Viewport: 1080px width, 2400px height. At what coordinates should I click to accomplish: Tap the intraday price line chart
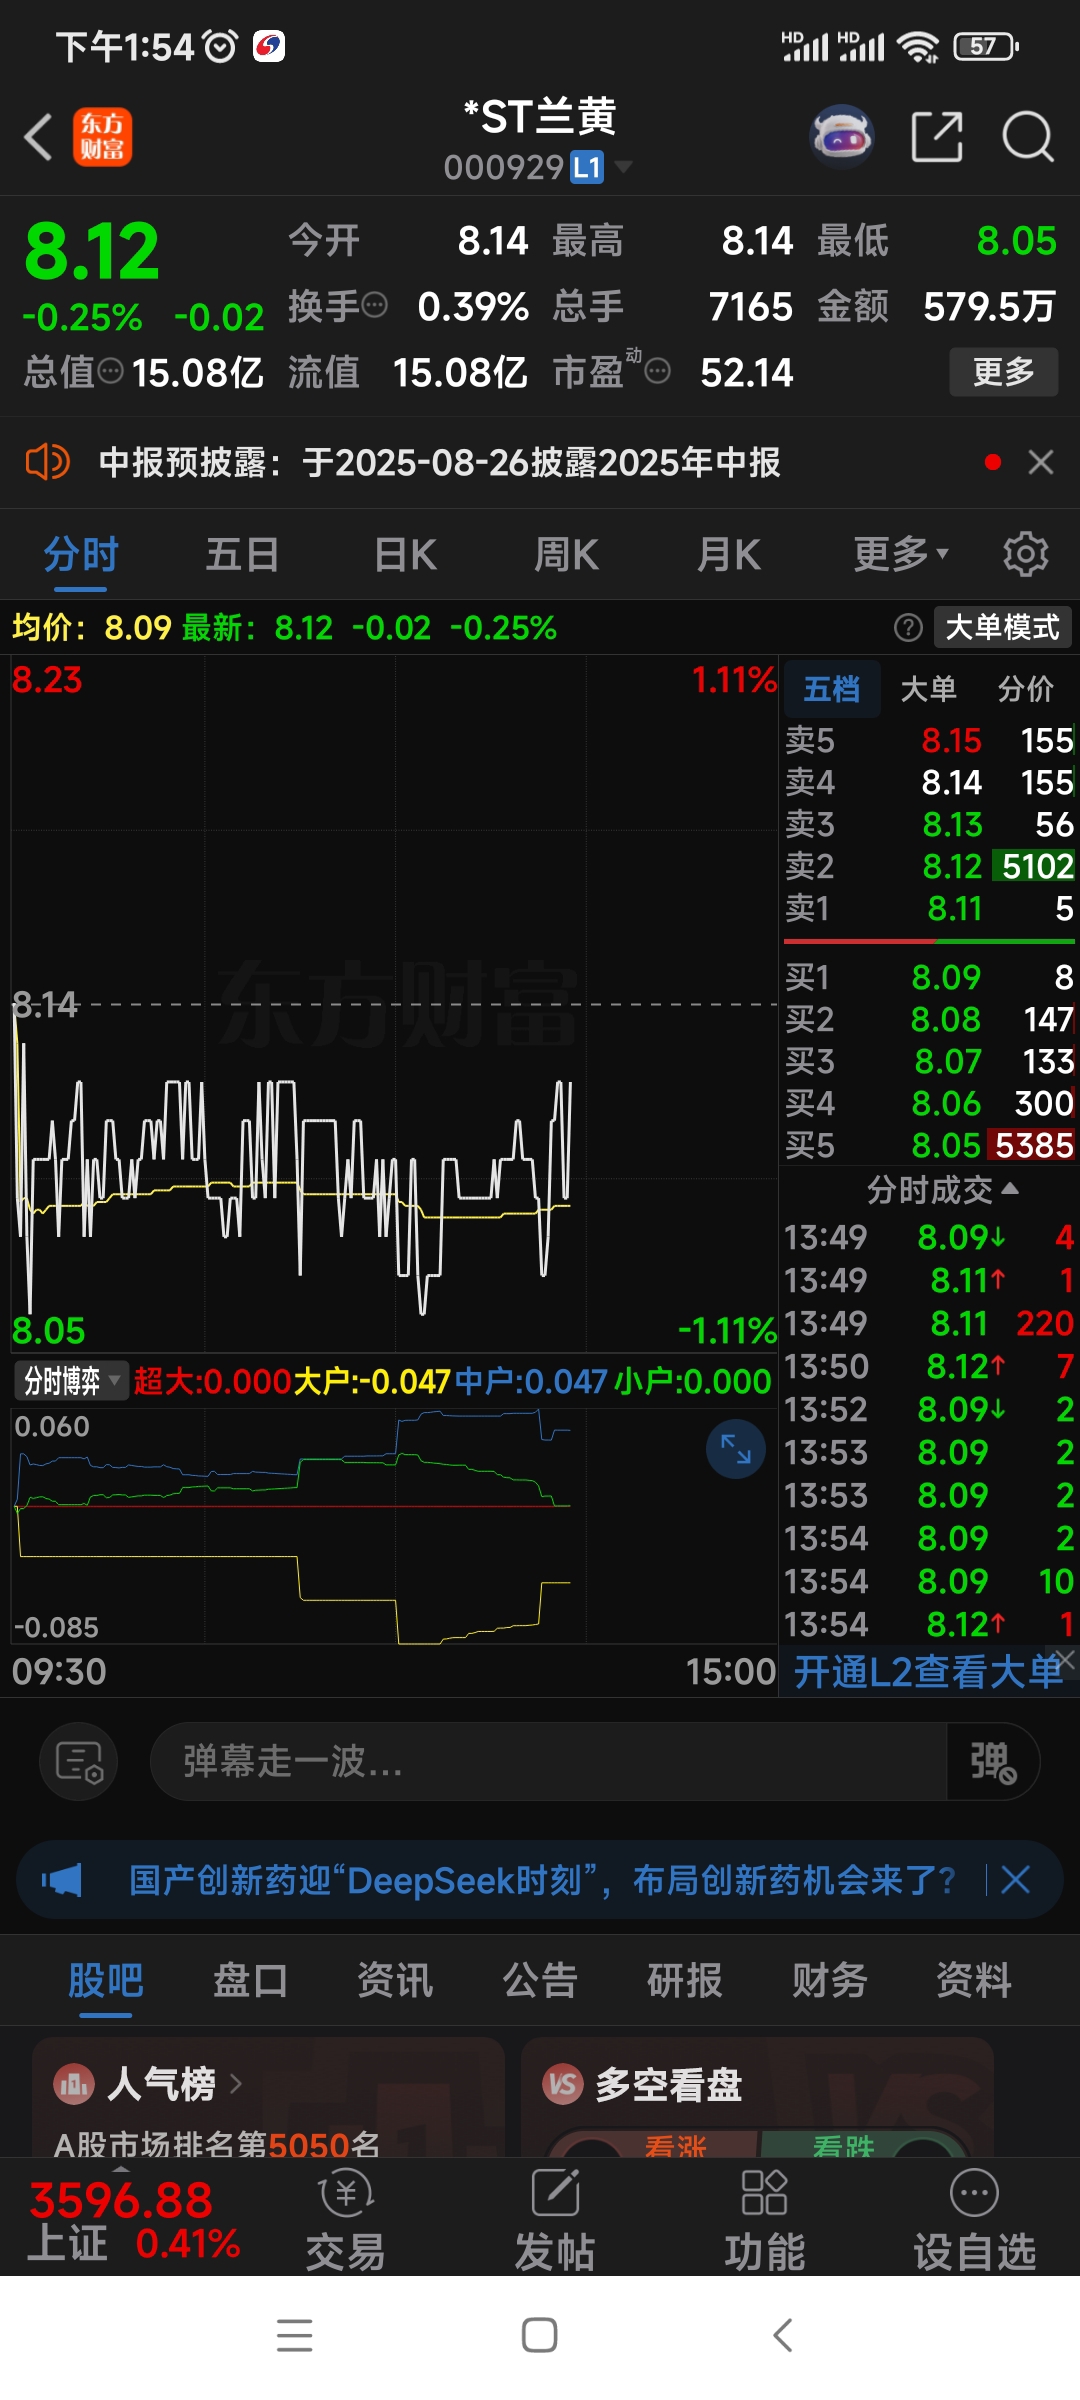(394, 1005)
